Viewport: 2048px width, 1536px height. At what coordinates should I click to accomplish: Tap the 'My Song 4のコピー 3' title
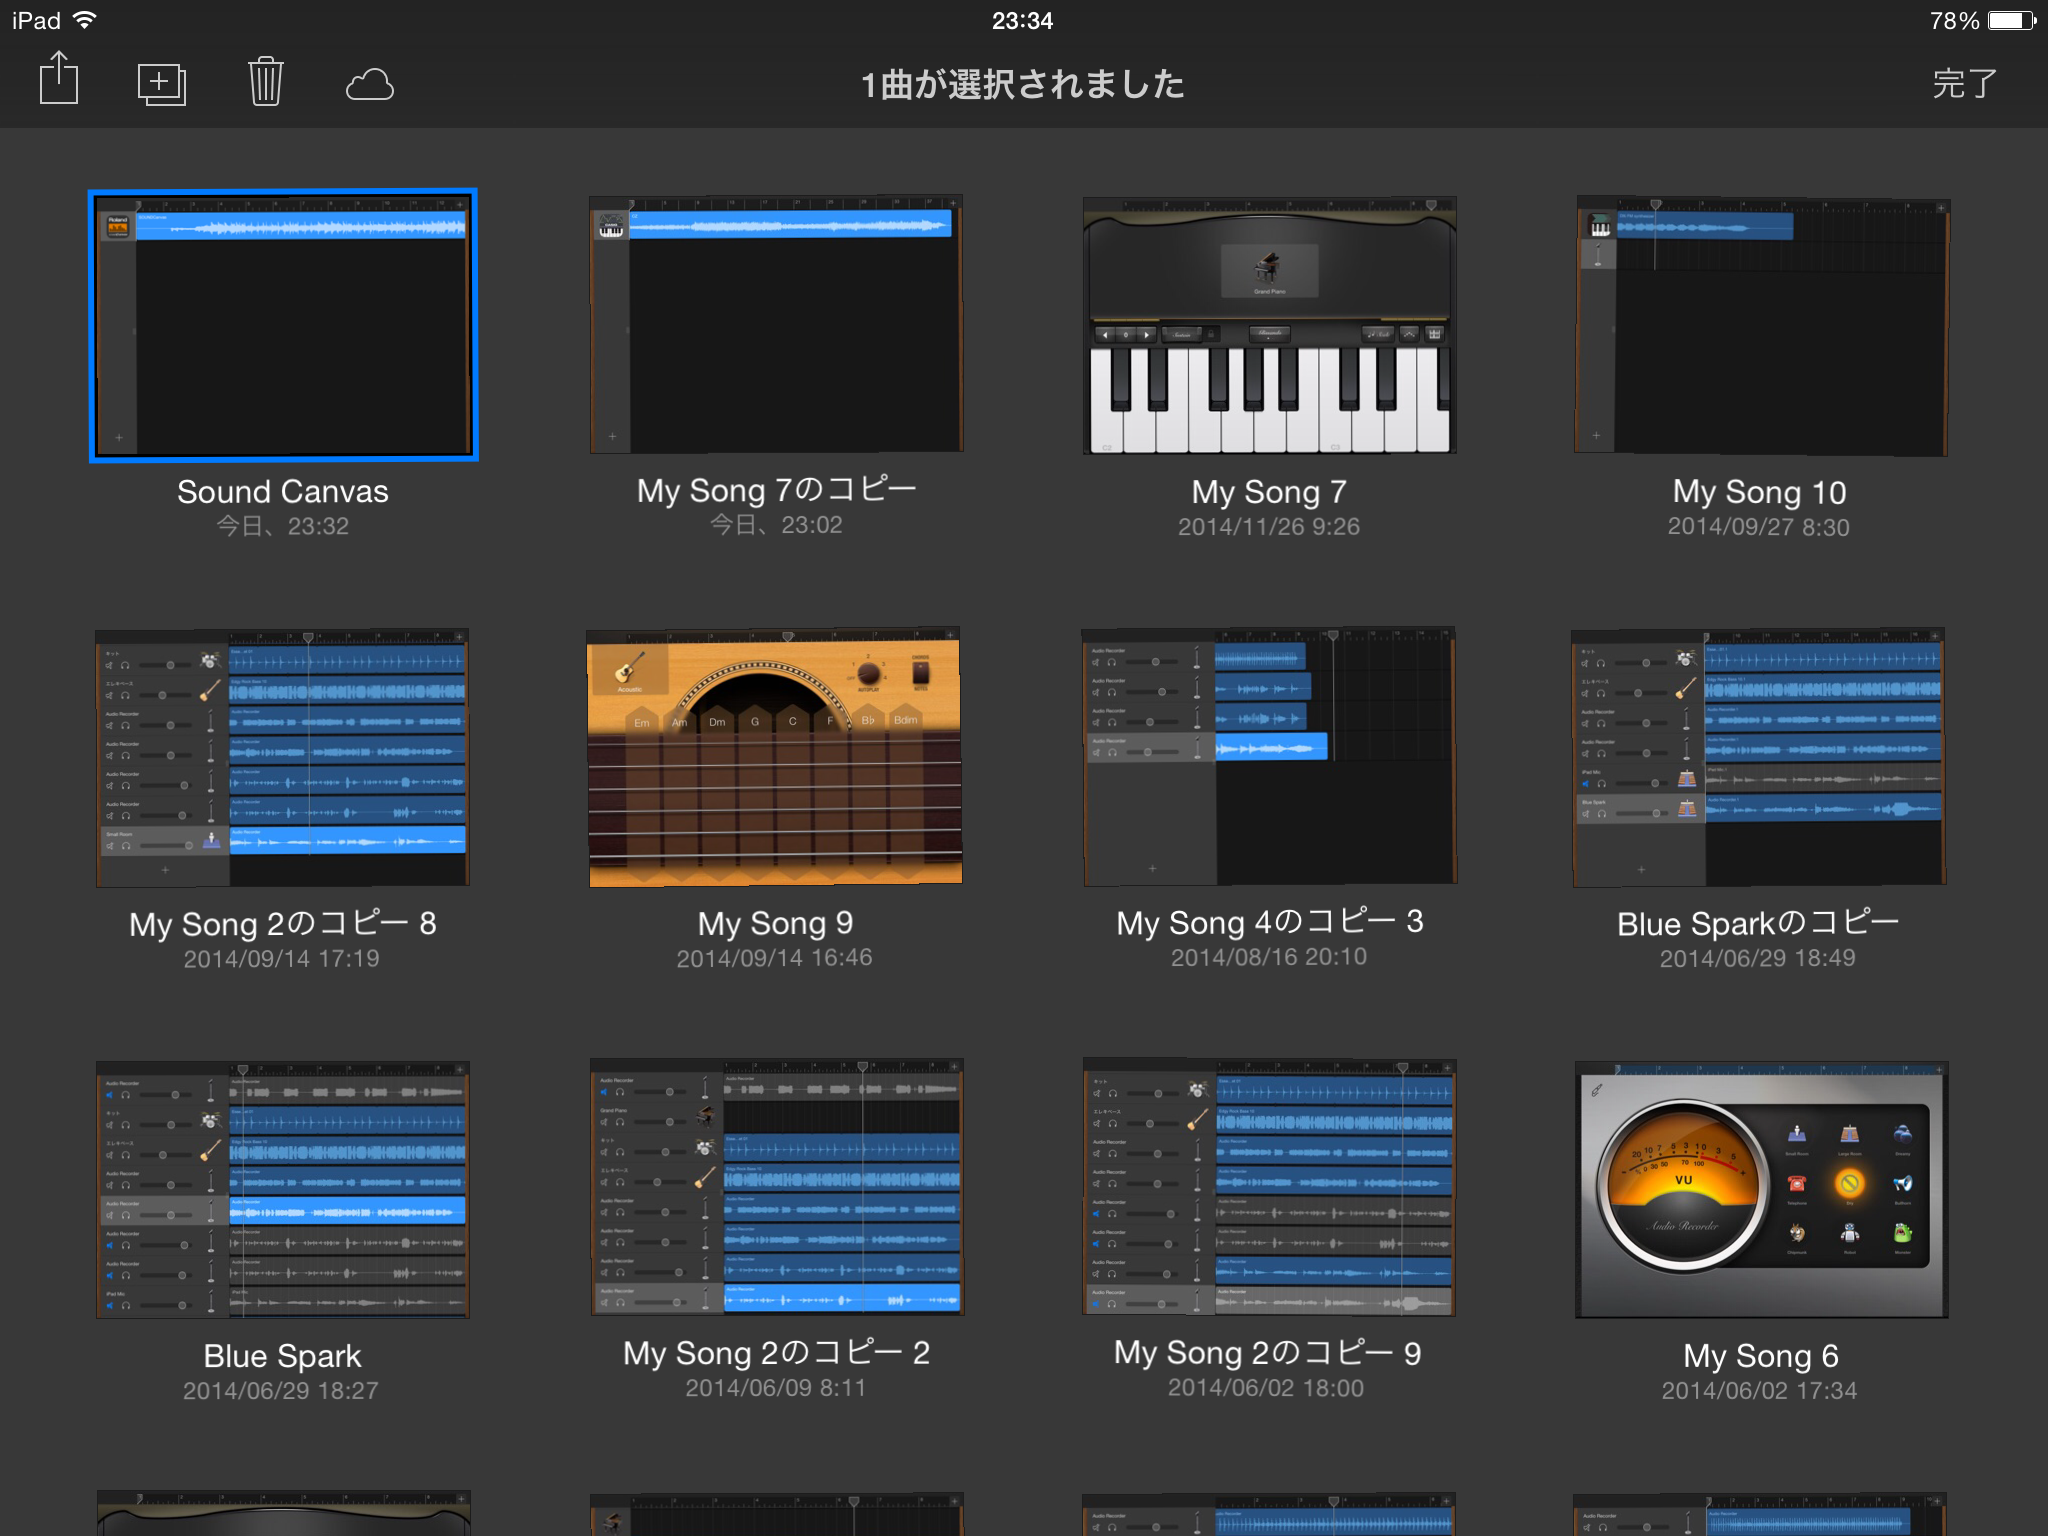(1269, 922)
